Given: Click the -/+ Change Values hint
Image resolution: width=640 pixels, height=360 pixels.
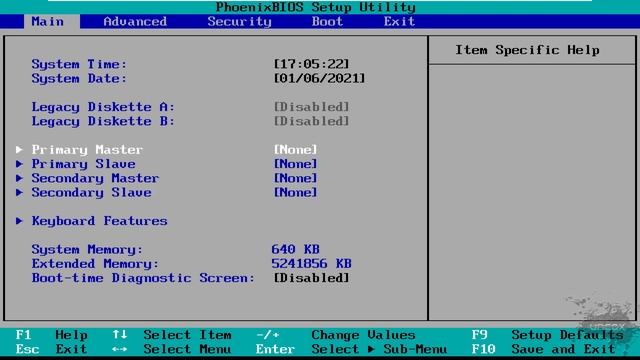Looking at the screenshot, I should click(336, 335).
